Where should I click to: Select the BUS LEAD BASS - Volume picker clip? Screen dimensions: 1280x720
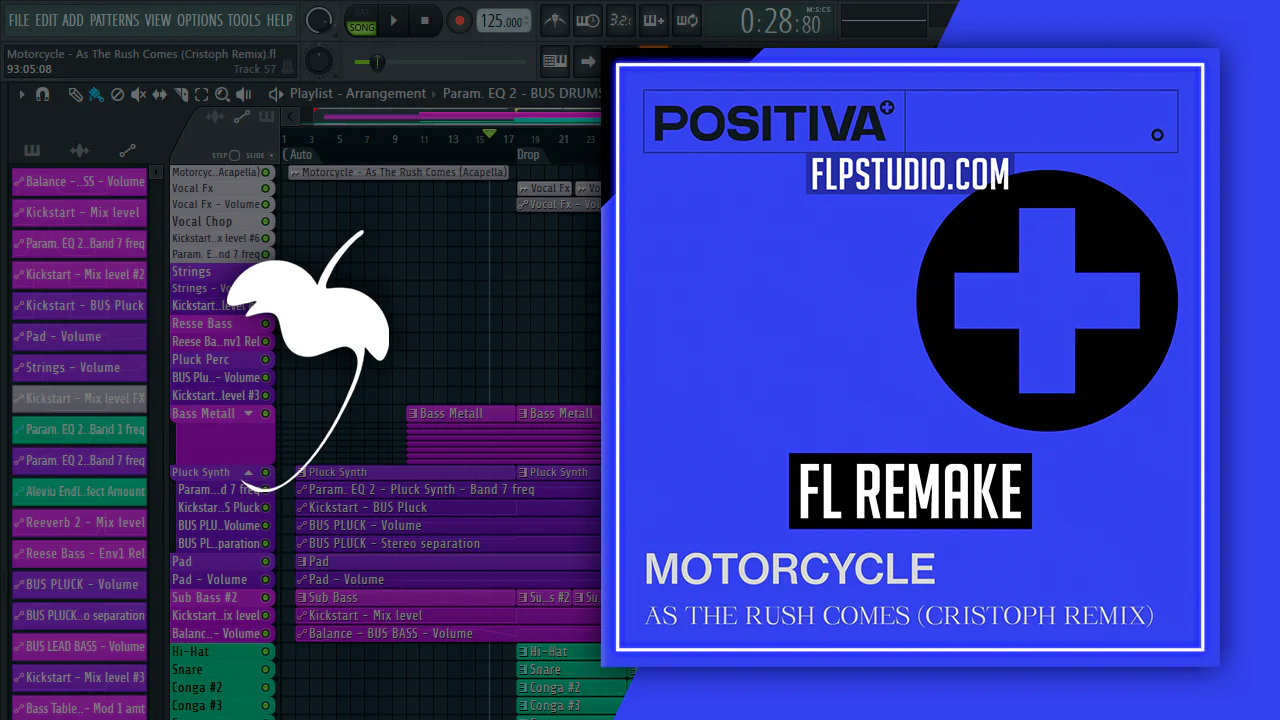[x=80, y=647]
